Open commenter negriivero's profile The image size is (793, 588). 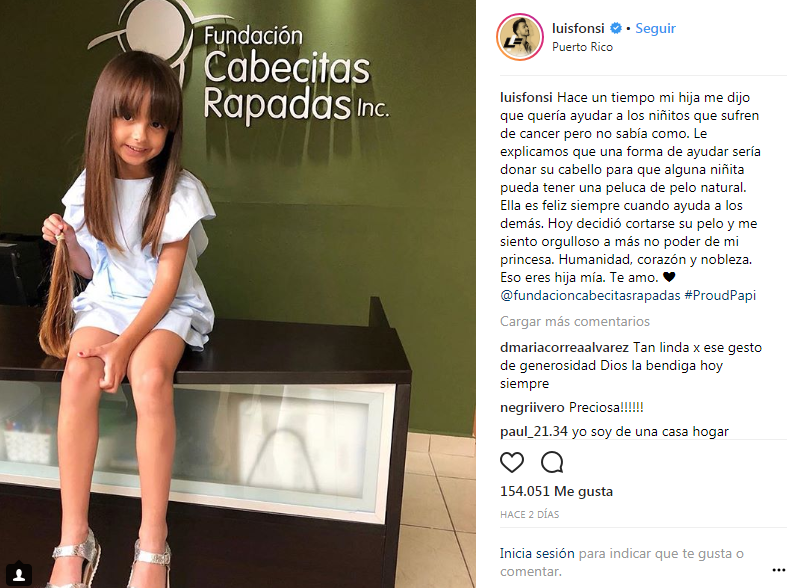(x=532, y=408)
